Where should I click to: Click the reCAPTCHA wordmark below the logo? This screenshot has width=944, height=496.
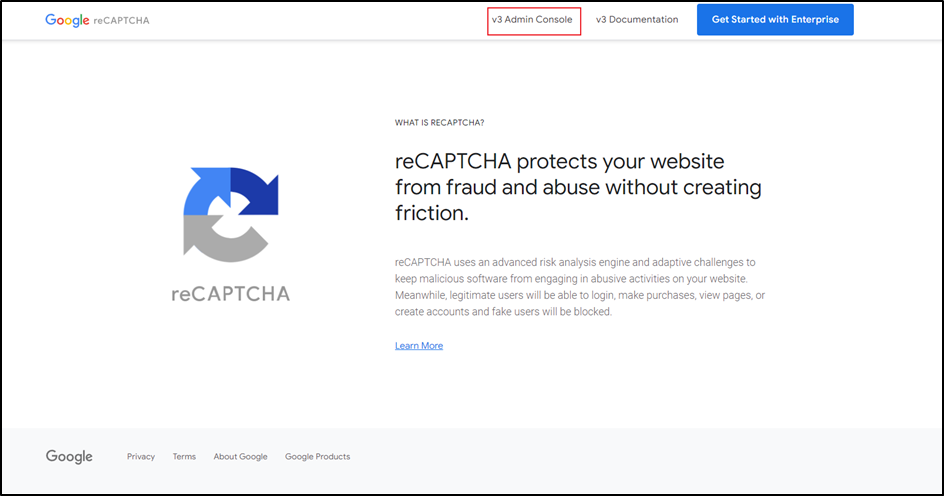click(x=231, y=294)
